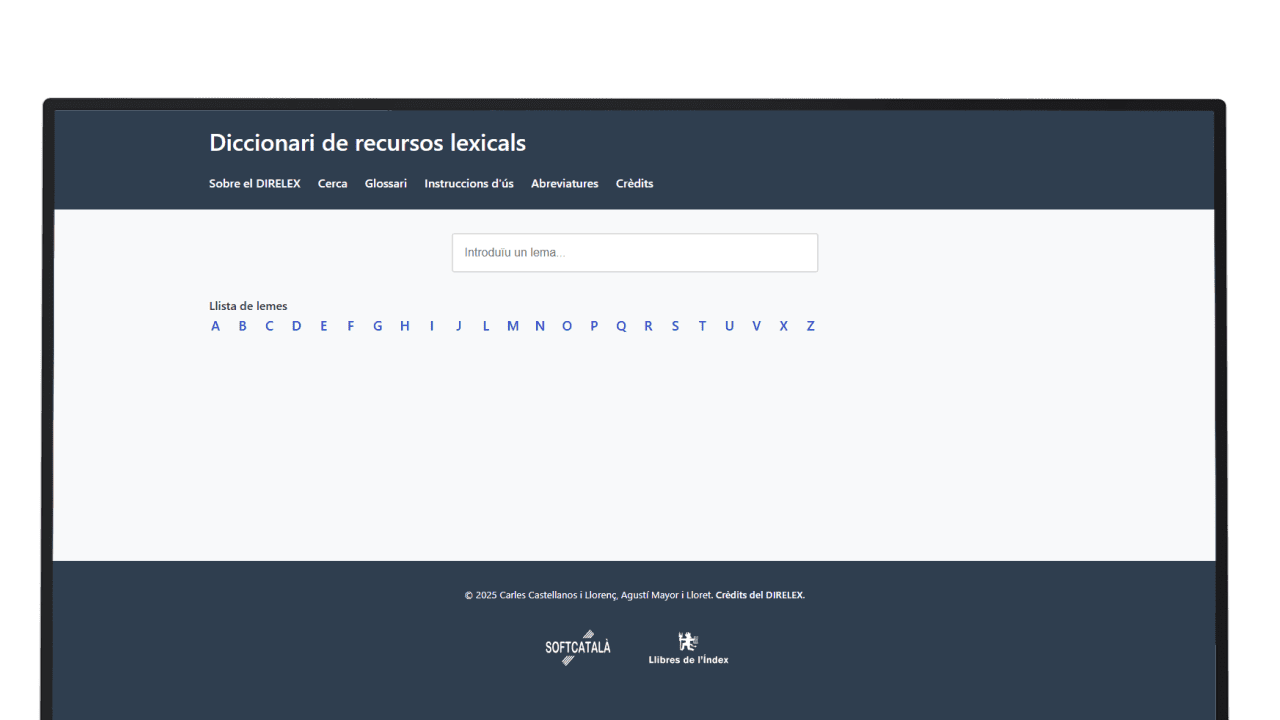Screen dimensions: 1280x720
Task: Open the Abreviatures page
Action: 564,184
